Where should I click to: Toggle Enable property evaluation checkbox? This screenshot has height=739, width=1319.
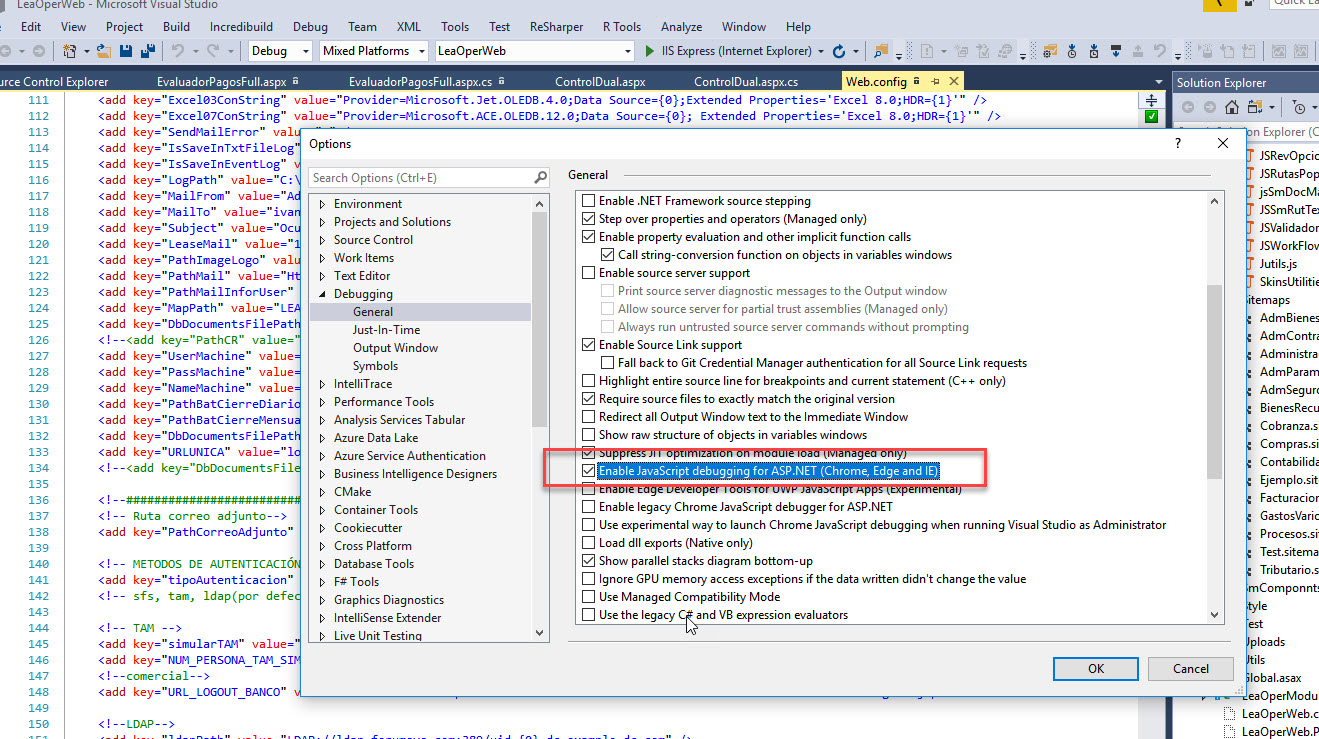tap(588, 237)
